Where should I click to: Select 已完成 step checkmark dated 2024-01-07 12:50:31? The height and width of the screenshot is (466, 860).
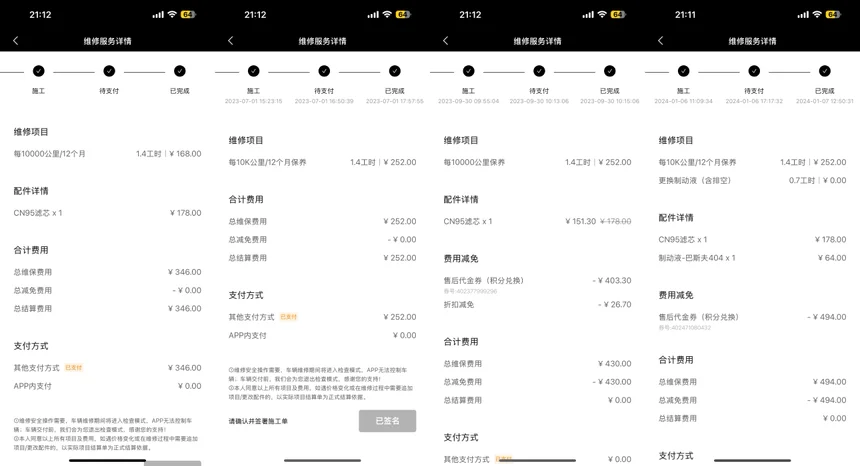825,71
